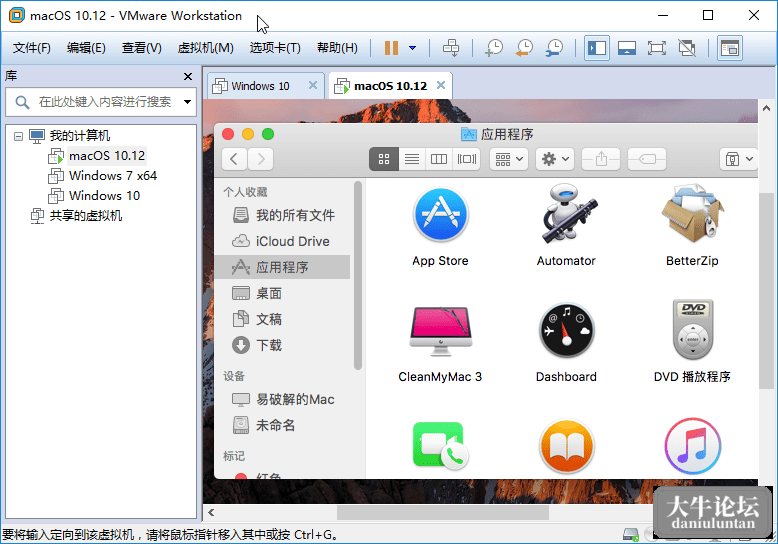Close the macOS 10.12 tab
Viewport: 778px width, 544px height.
click(441, 85)
